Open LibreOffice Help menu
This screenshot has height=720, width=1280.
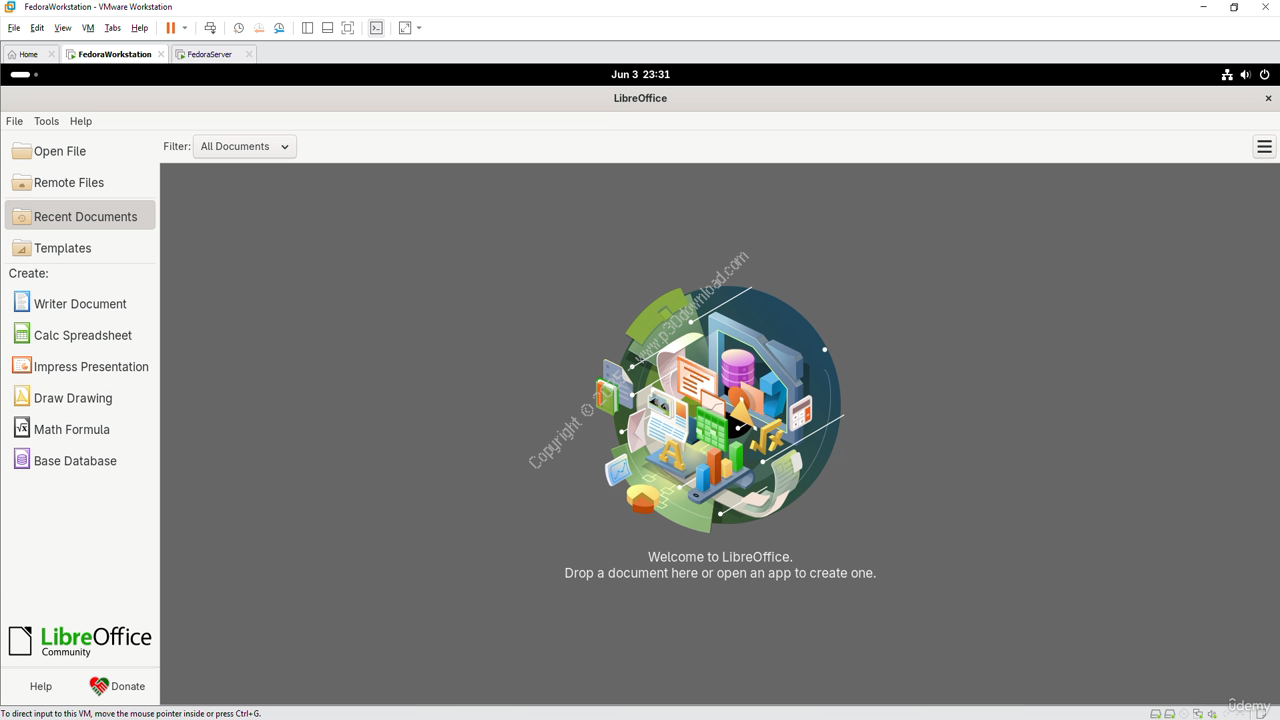pyautogui.click(x=81, y=121)
